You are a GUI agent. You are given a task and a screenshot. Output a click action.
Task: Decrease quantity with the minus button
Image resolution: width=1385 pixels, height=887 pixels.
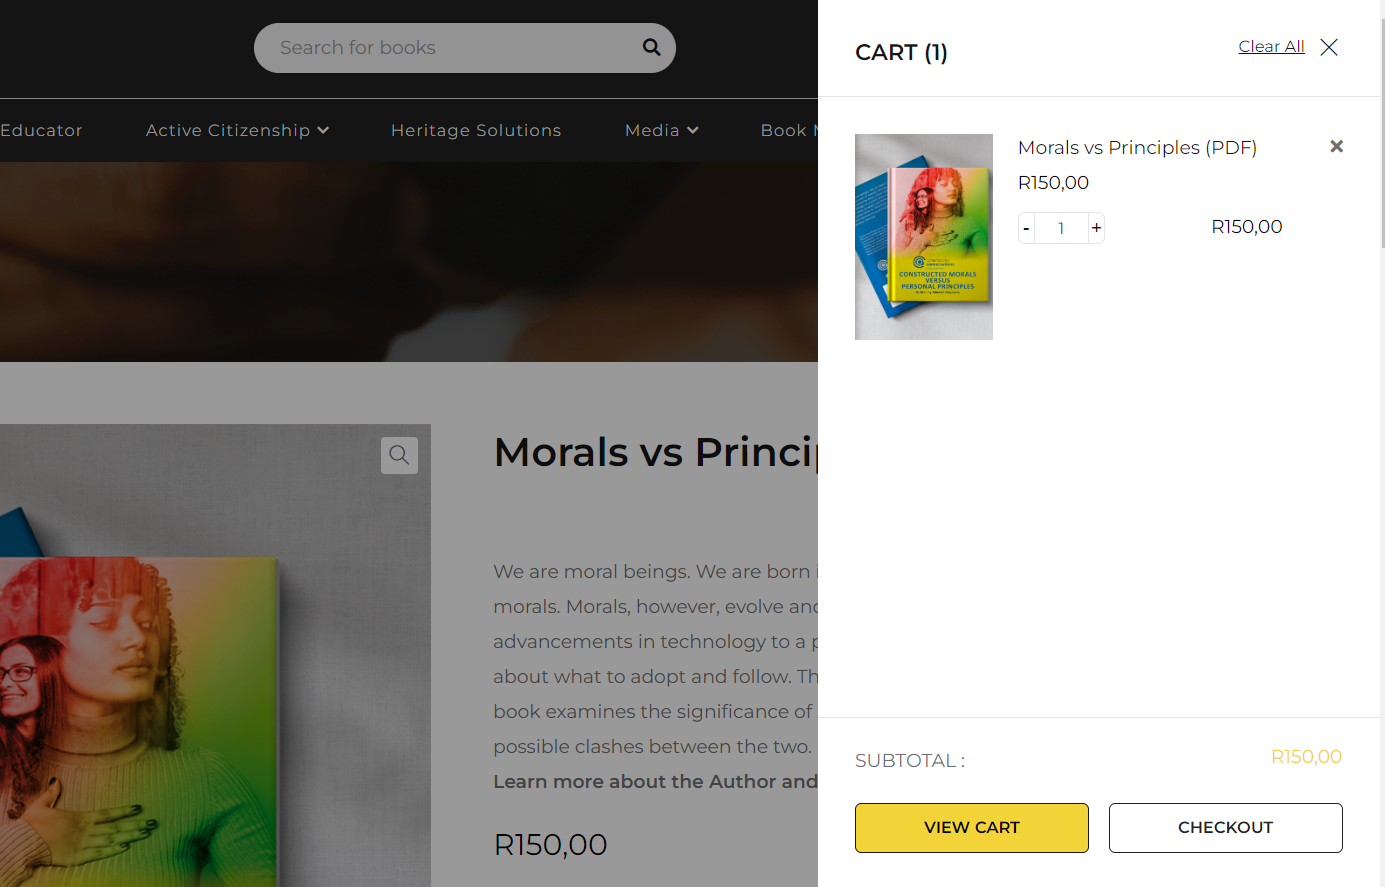(1026, 228)
